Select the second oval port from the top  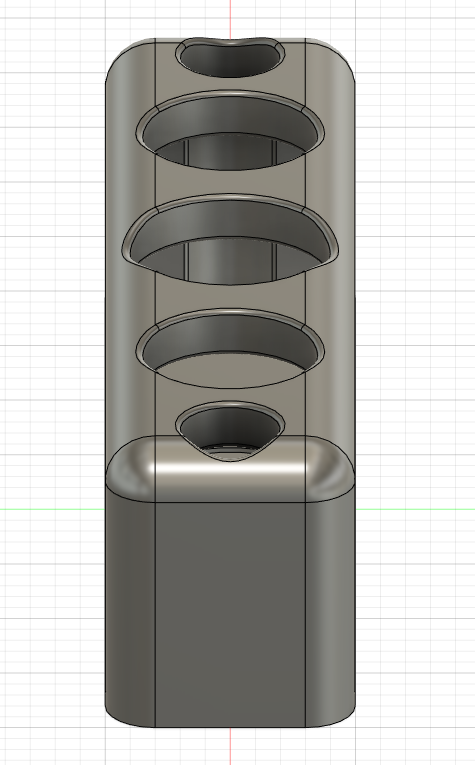[230, 130]
